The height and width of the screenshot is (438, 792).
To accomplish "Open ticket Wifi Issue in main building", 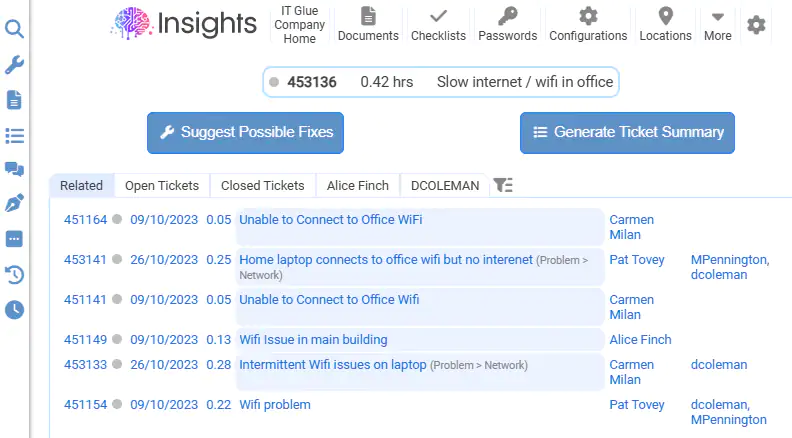I will pos(313,339).
